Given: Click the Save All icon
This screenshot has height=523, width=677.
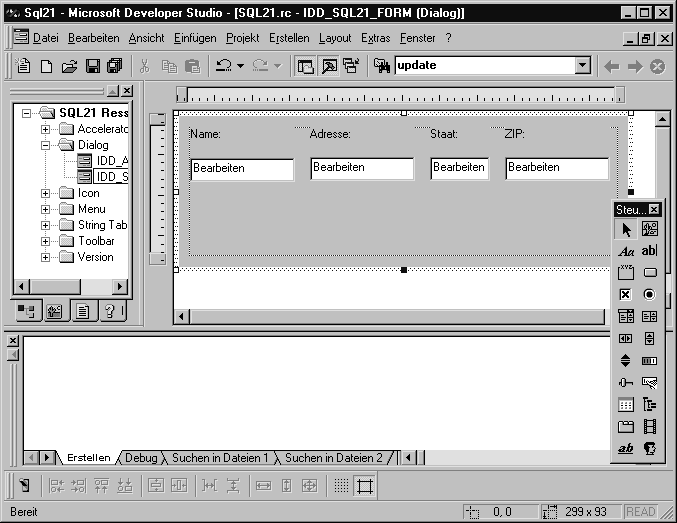Looking at the screenshot, I should pyautogui.click(x=115, y=66).
